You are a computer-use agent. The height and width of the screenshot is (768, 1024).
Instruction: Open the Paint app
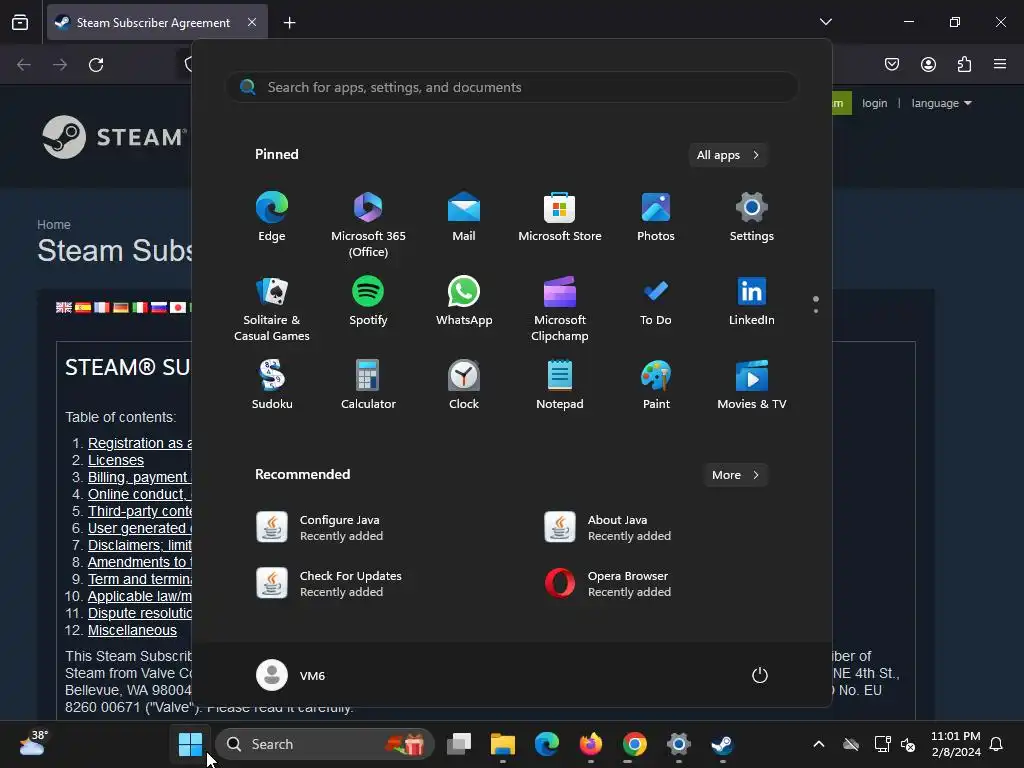pyautogui.click(x=656, y=385)
